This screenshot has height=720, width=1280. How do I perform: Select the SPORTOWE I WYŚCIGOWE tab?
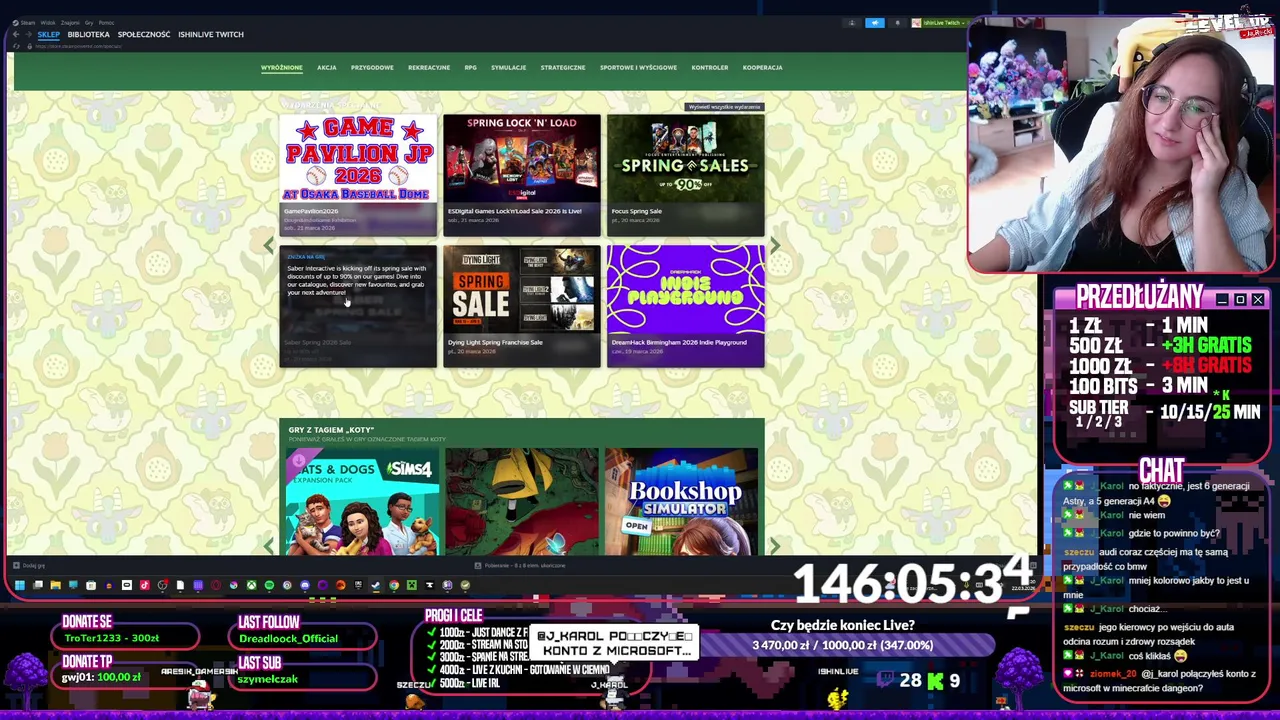pyautogui.click(x=638, y=67)
